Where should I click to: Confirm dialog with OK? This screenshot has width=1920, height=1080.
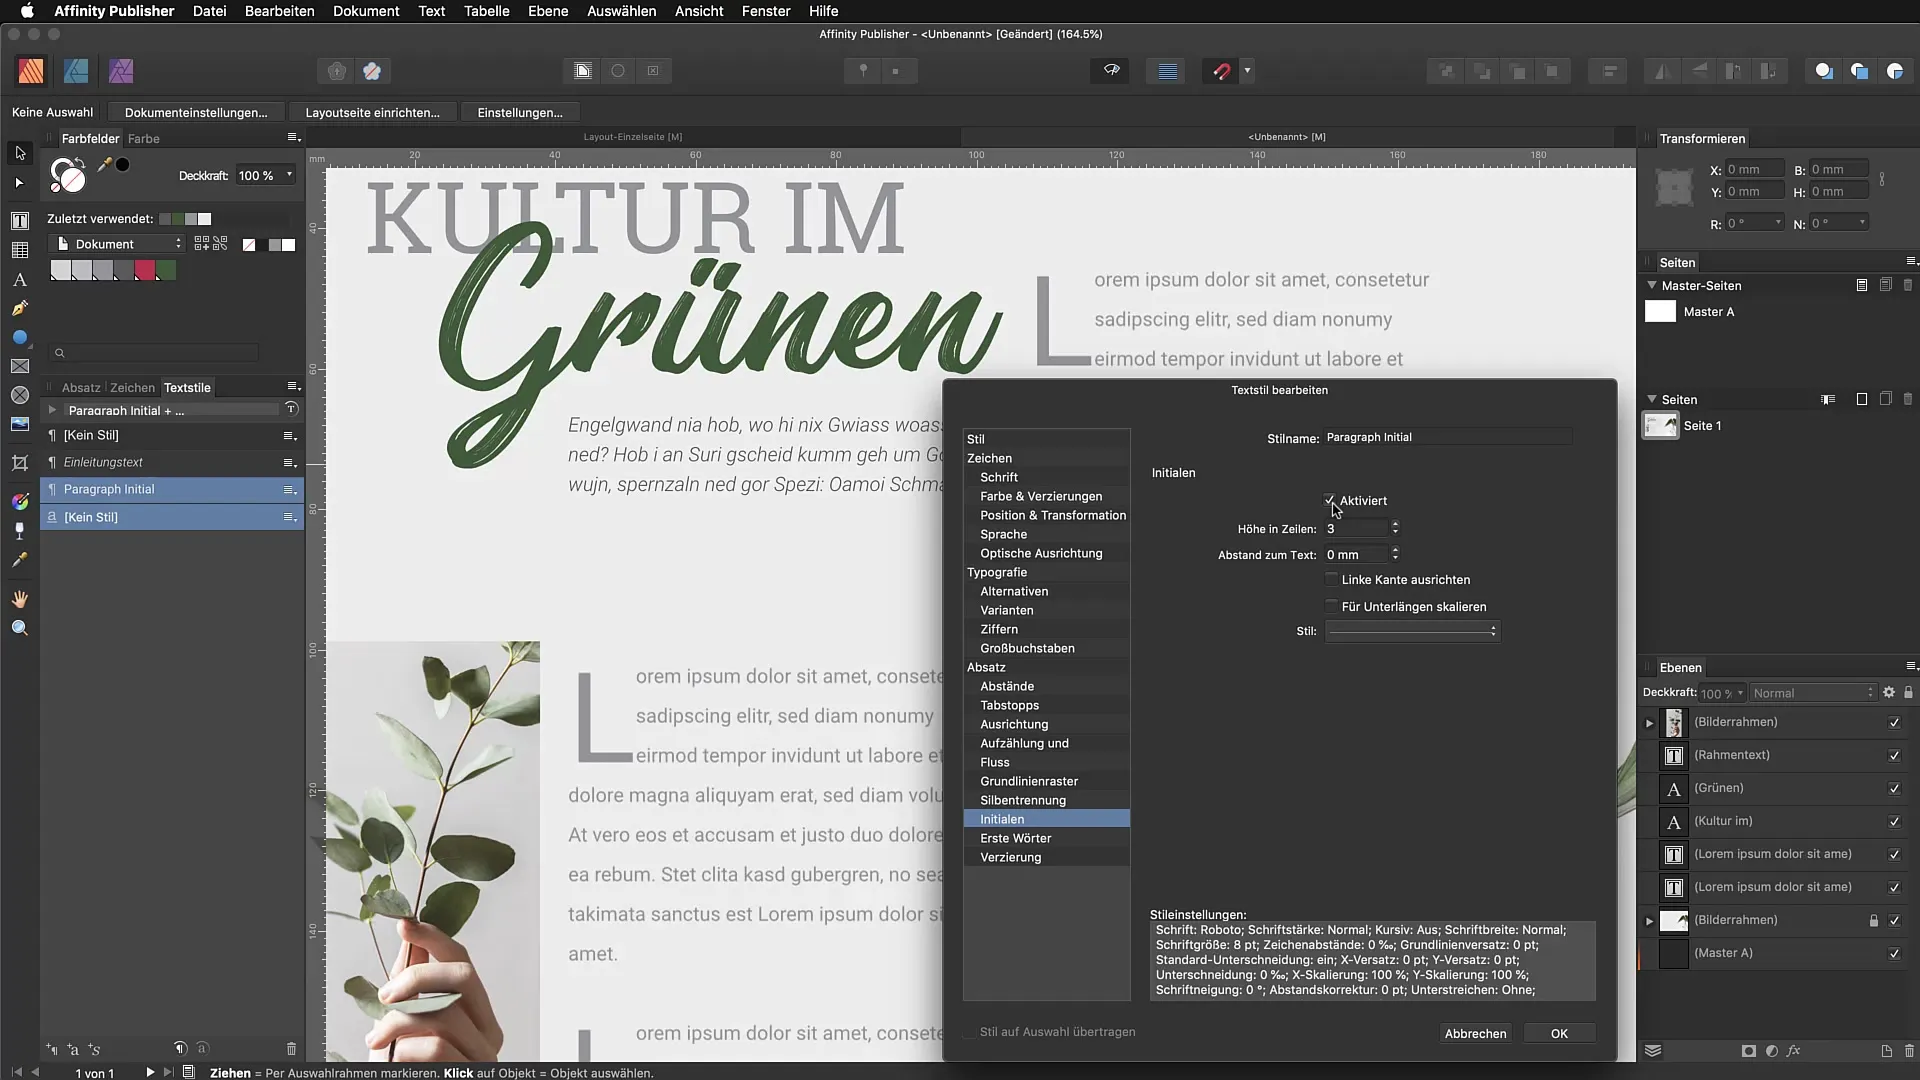(1559, 1033)
